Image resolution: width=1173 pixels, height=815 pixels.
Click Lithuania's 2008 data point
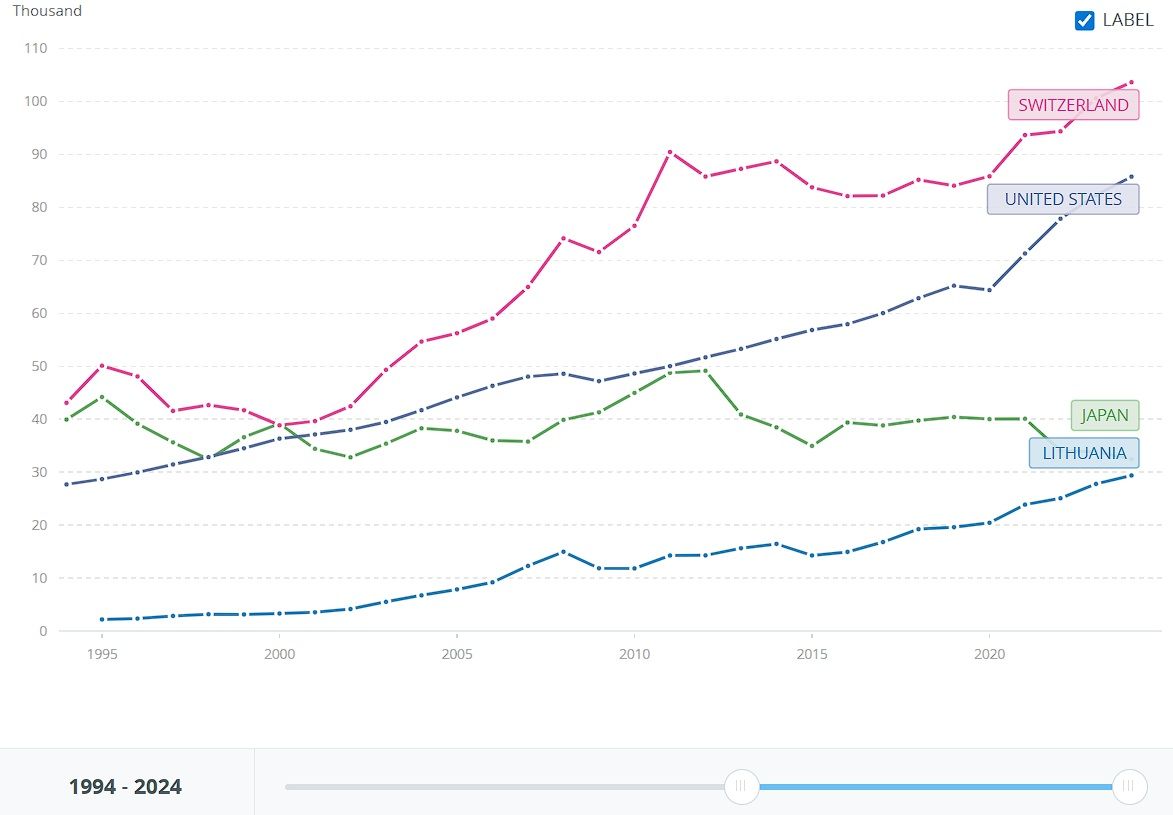(x=563, y=552)
